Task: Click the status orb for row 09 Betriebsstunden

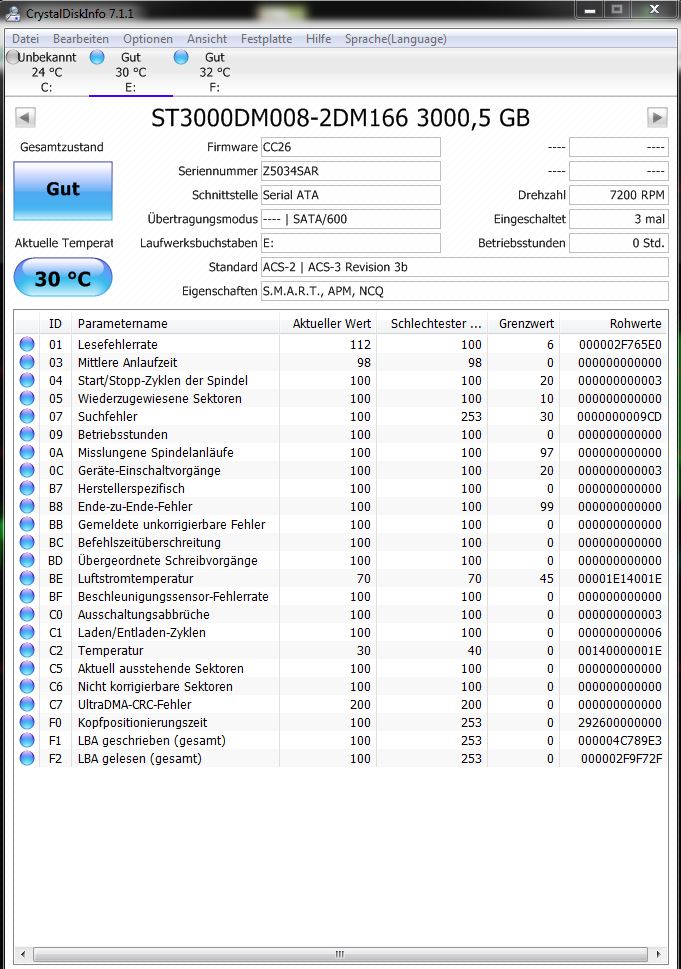Action: point(27,434)
